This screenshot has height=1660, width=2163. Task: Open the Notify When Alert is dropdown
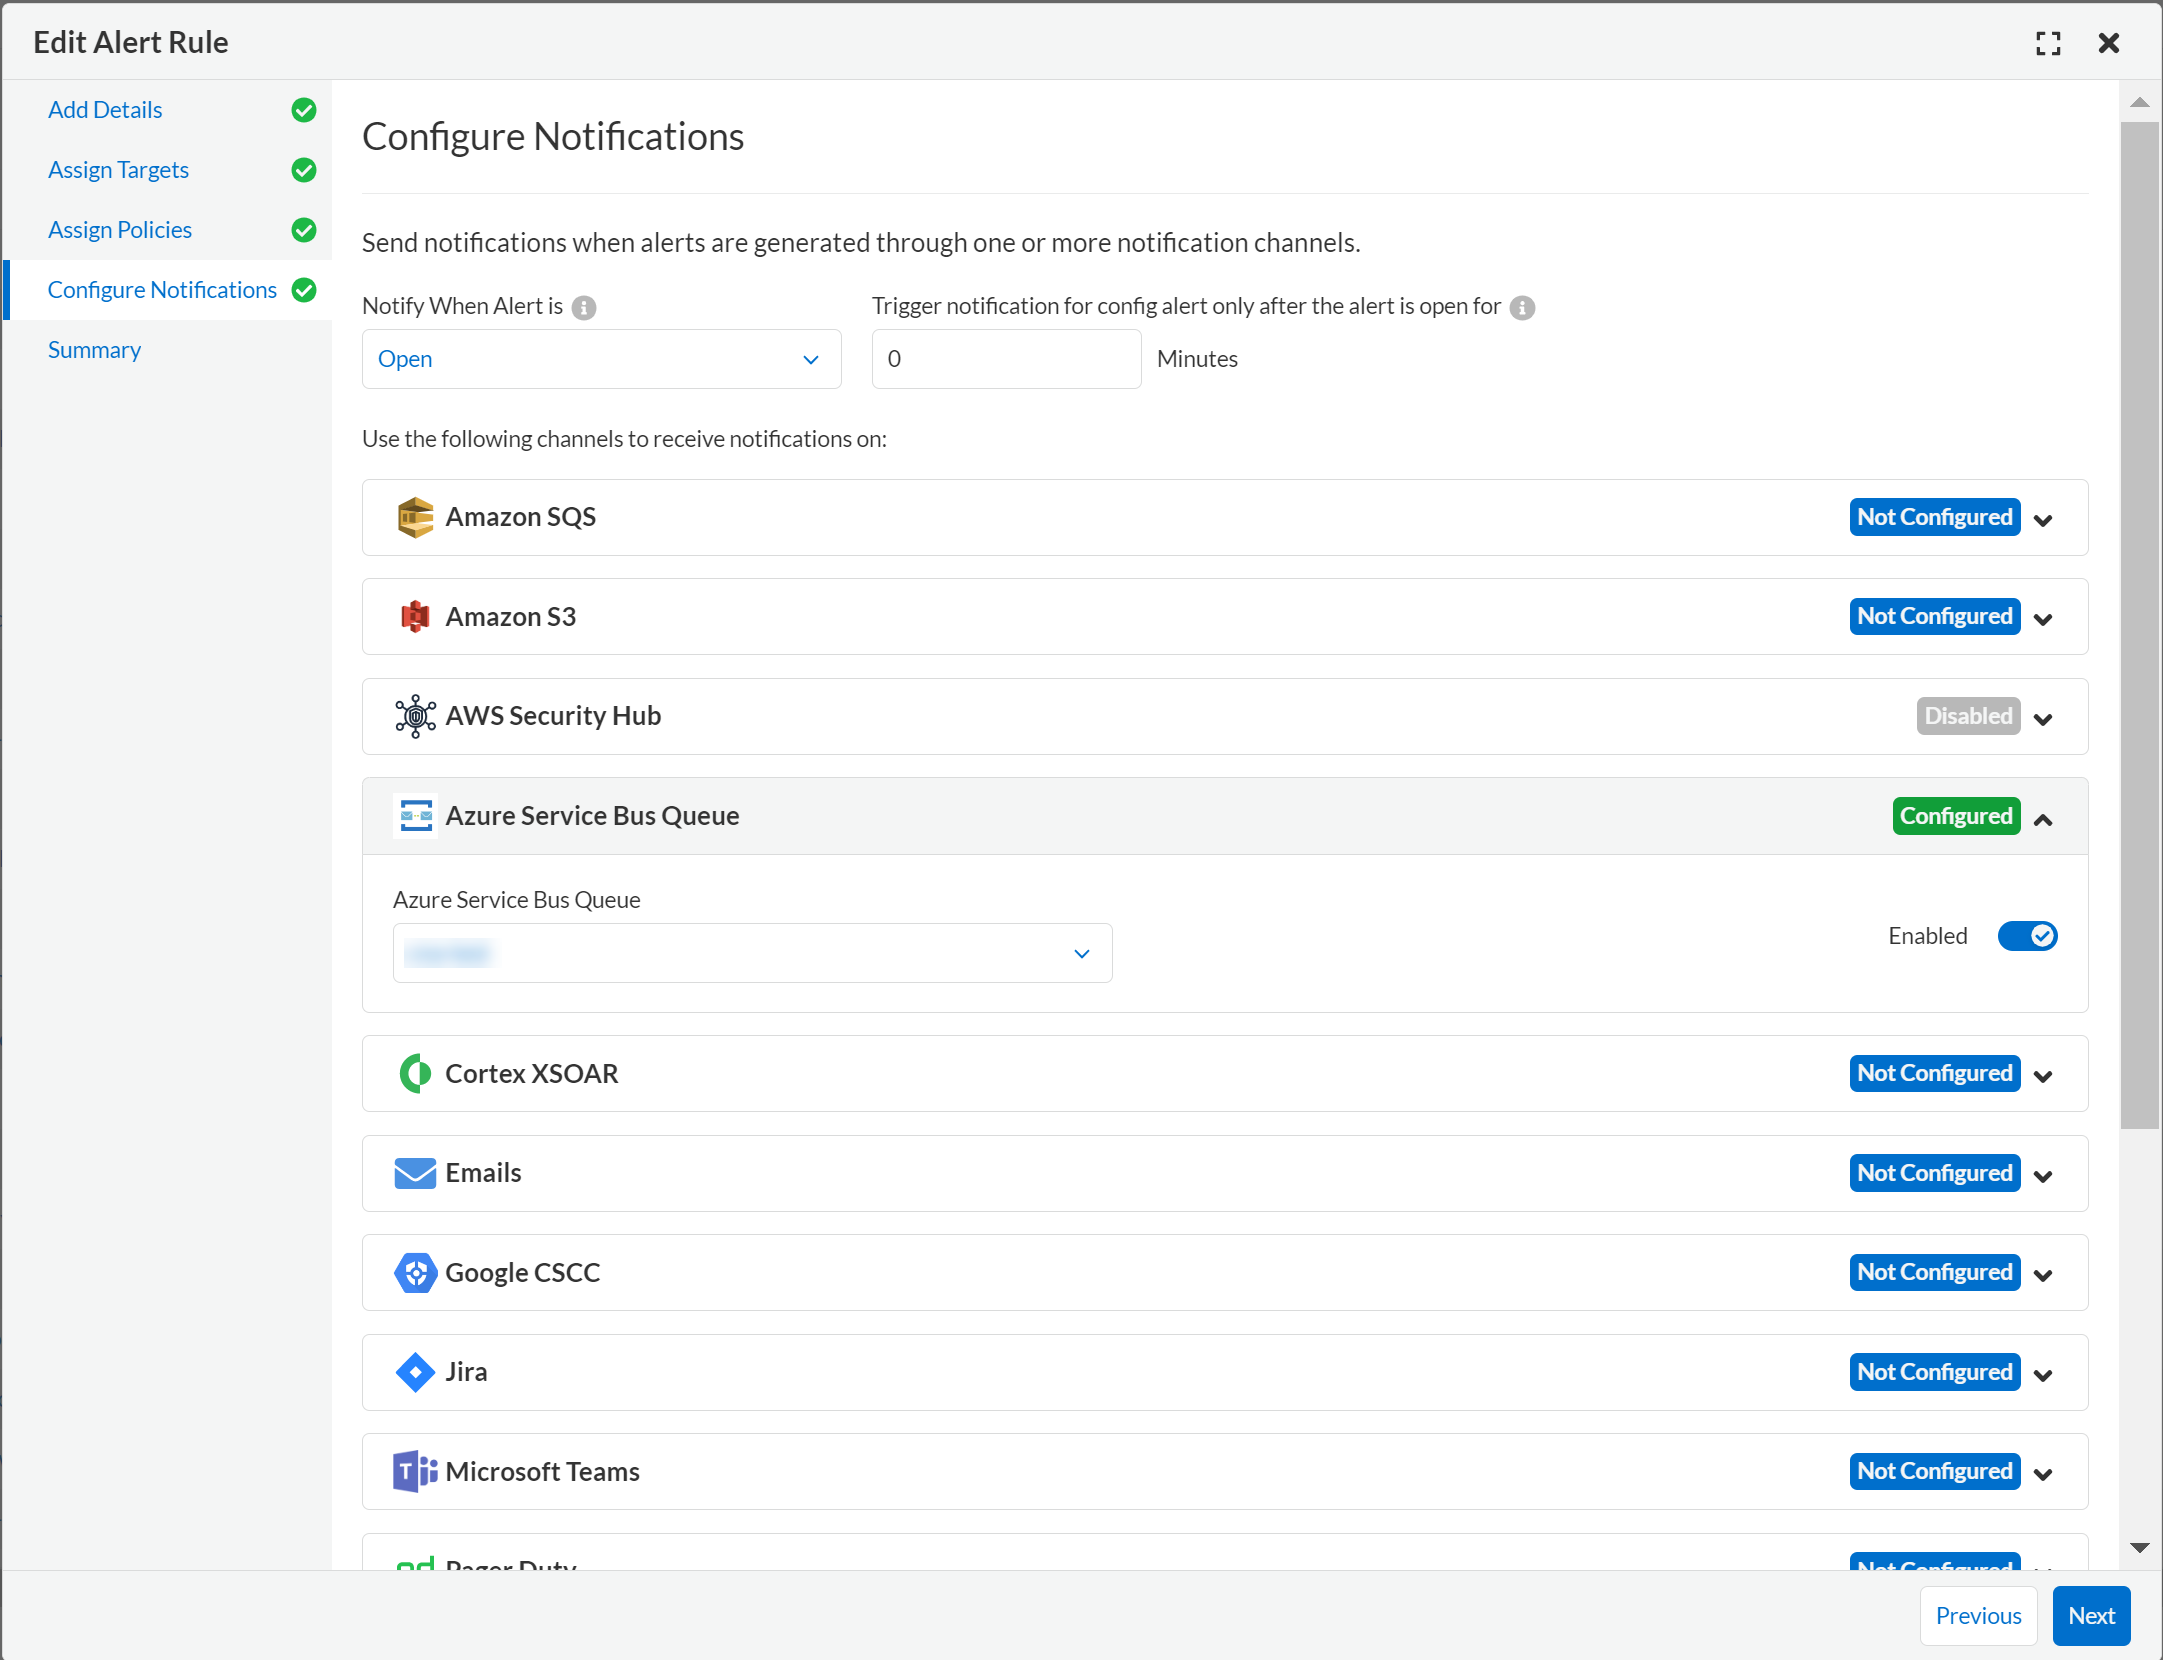(601, 359)
